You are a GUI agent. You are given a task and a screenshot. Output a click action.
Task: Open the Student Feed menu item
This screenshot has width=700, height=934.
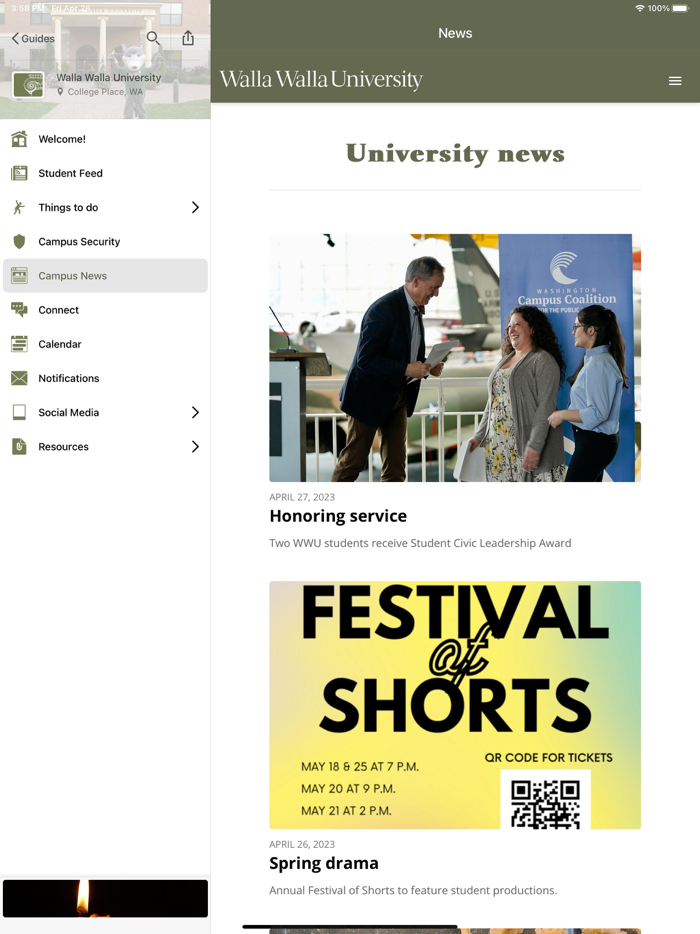105,173
